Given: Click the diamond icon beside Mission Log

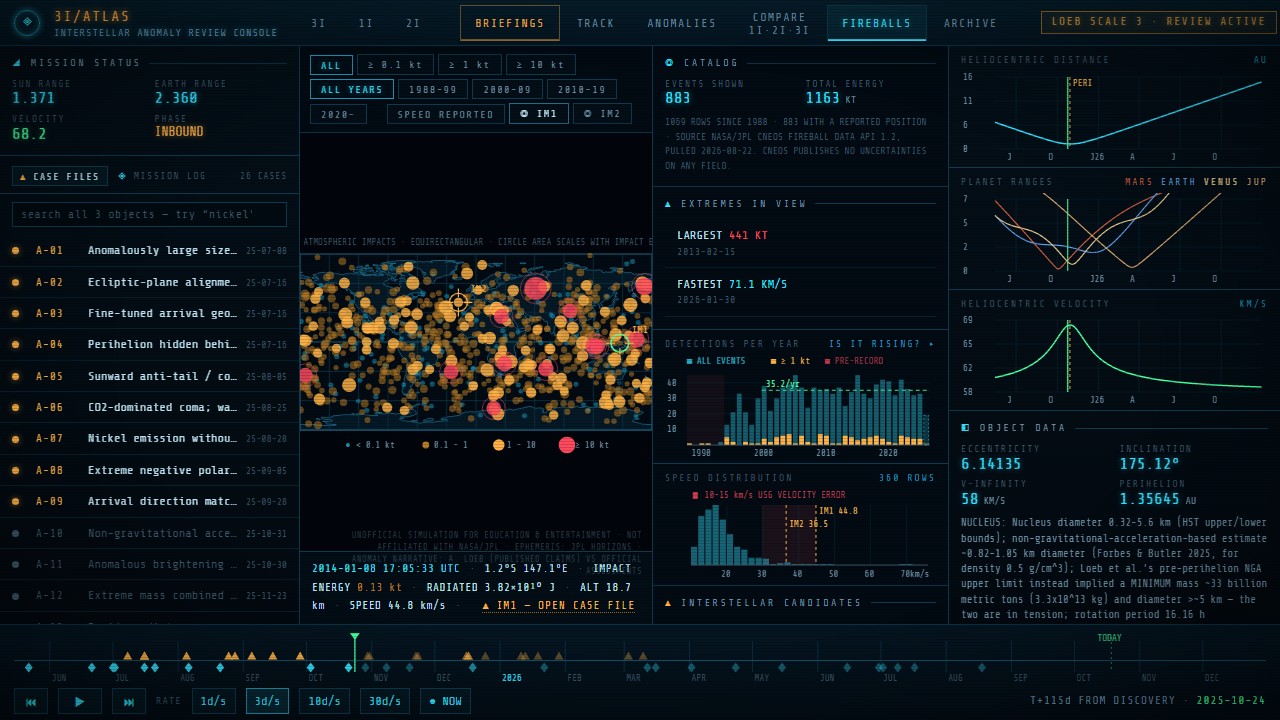Looking at the screenshot, I should (x=122, y=176).
